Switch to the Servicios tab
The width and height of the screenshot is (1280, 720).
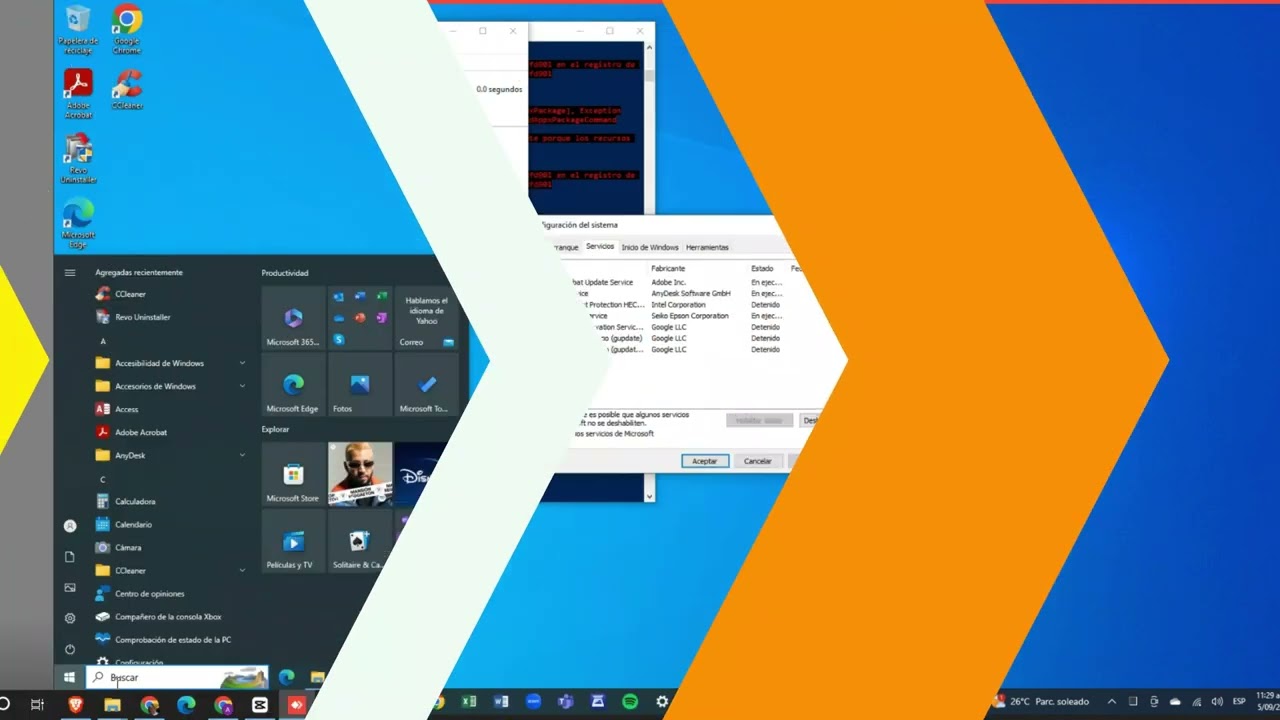point(600,246)
